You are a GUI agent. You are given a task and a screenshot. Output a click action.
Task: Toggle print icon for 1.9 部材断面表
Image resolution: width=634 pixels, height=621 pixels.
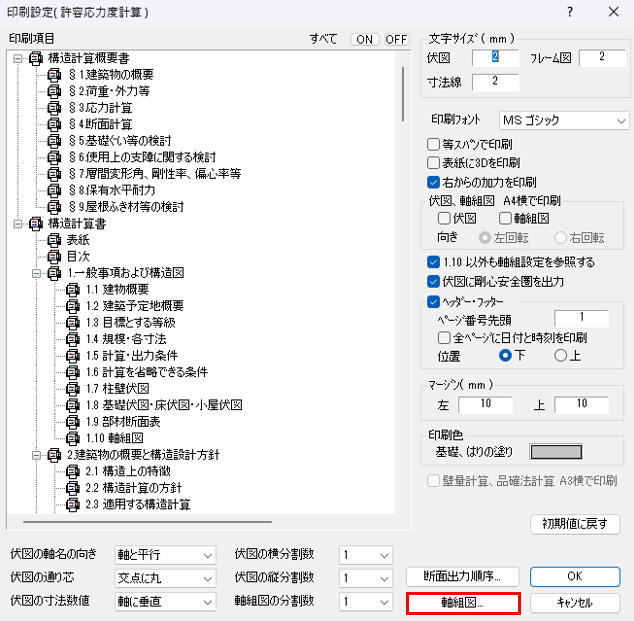click(x=73, y=422)
